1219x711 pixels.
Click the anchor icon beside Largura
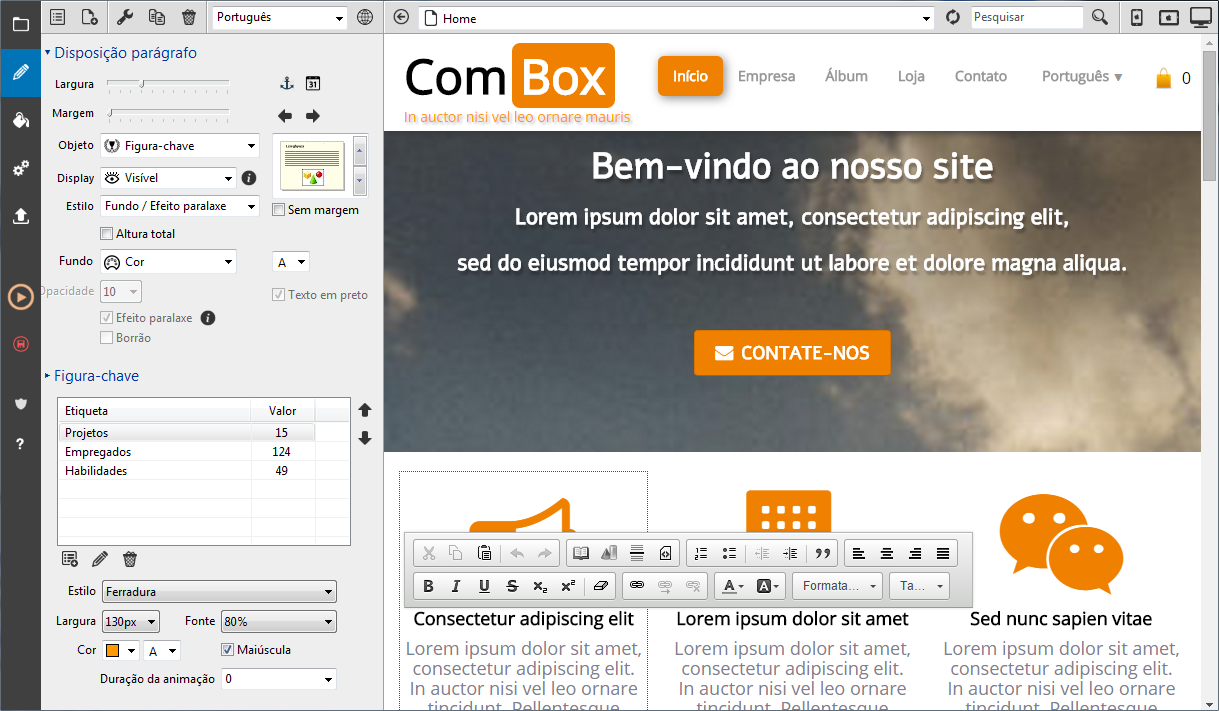click(286, 84)
